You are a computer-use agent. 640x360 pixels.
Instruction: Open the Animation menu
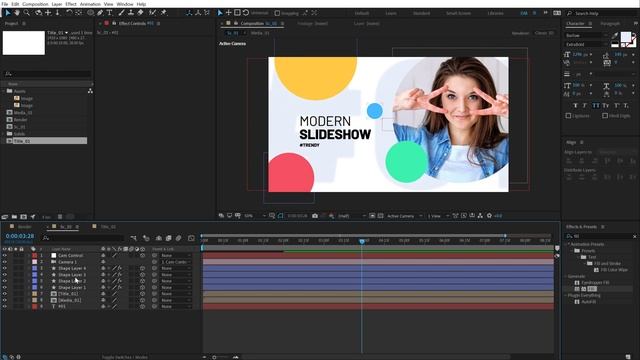[90, 4]
